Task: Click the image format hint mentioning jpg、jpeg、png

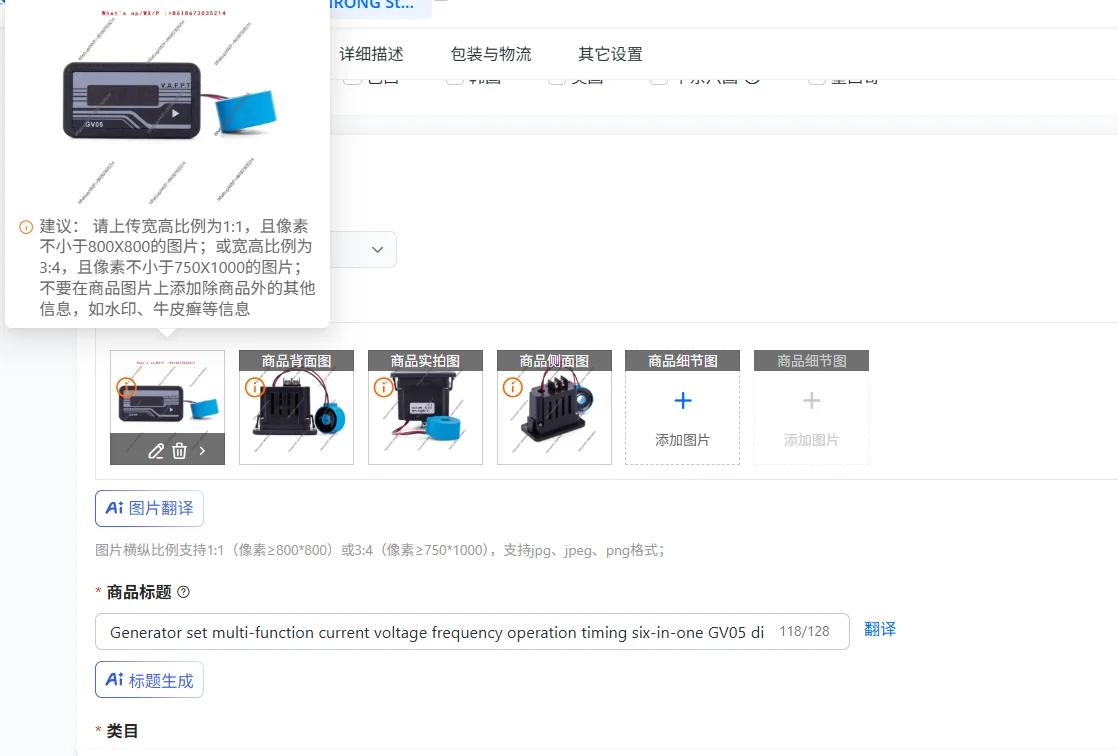Action: (379, 551)
